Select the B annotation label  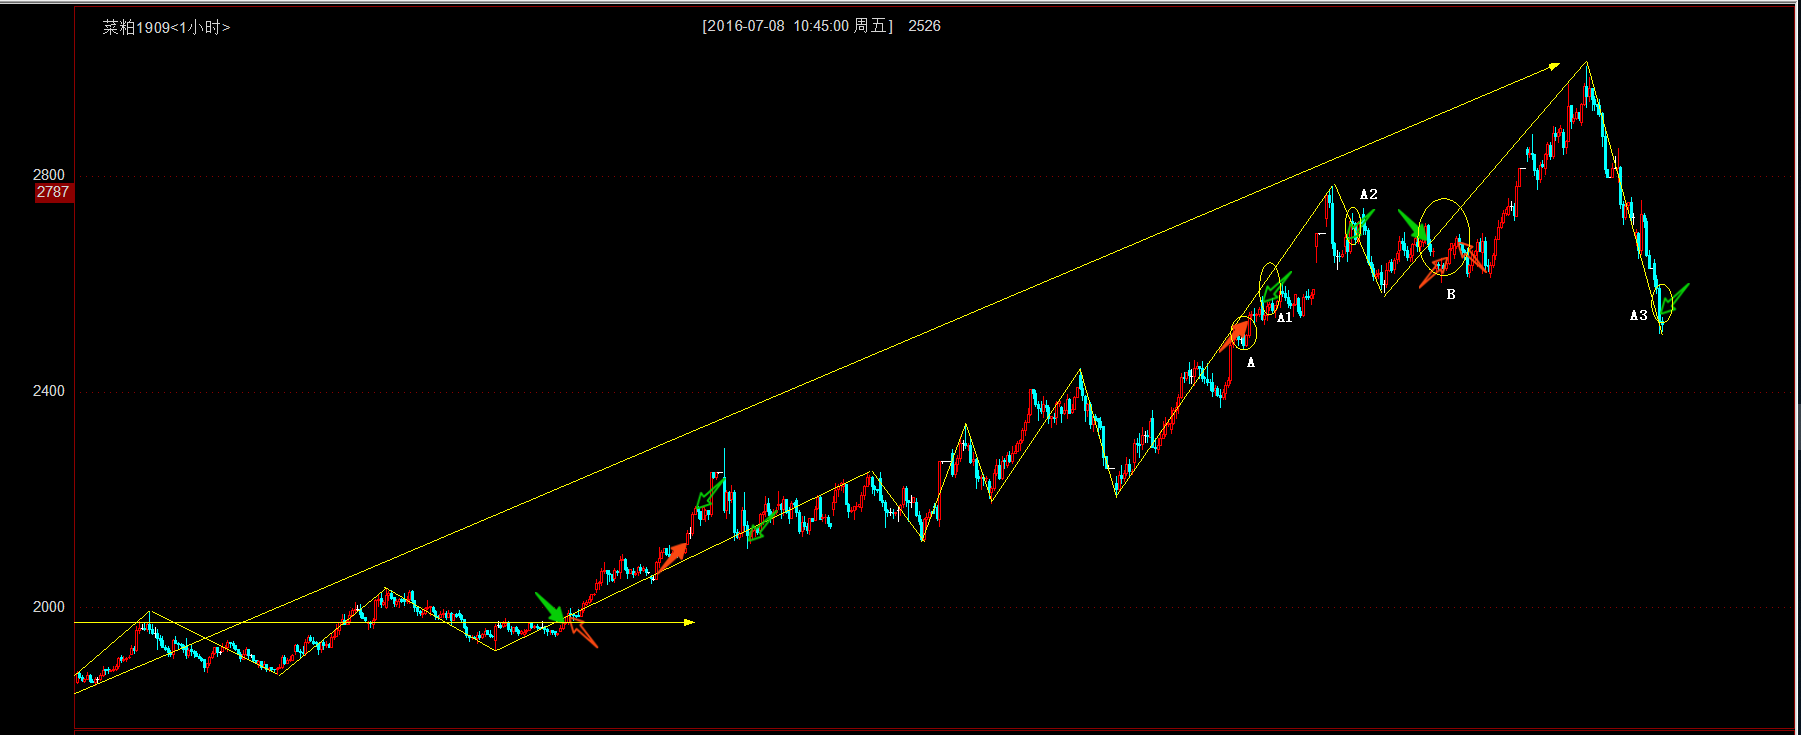coord(1451,294)
